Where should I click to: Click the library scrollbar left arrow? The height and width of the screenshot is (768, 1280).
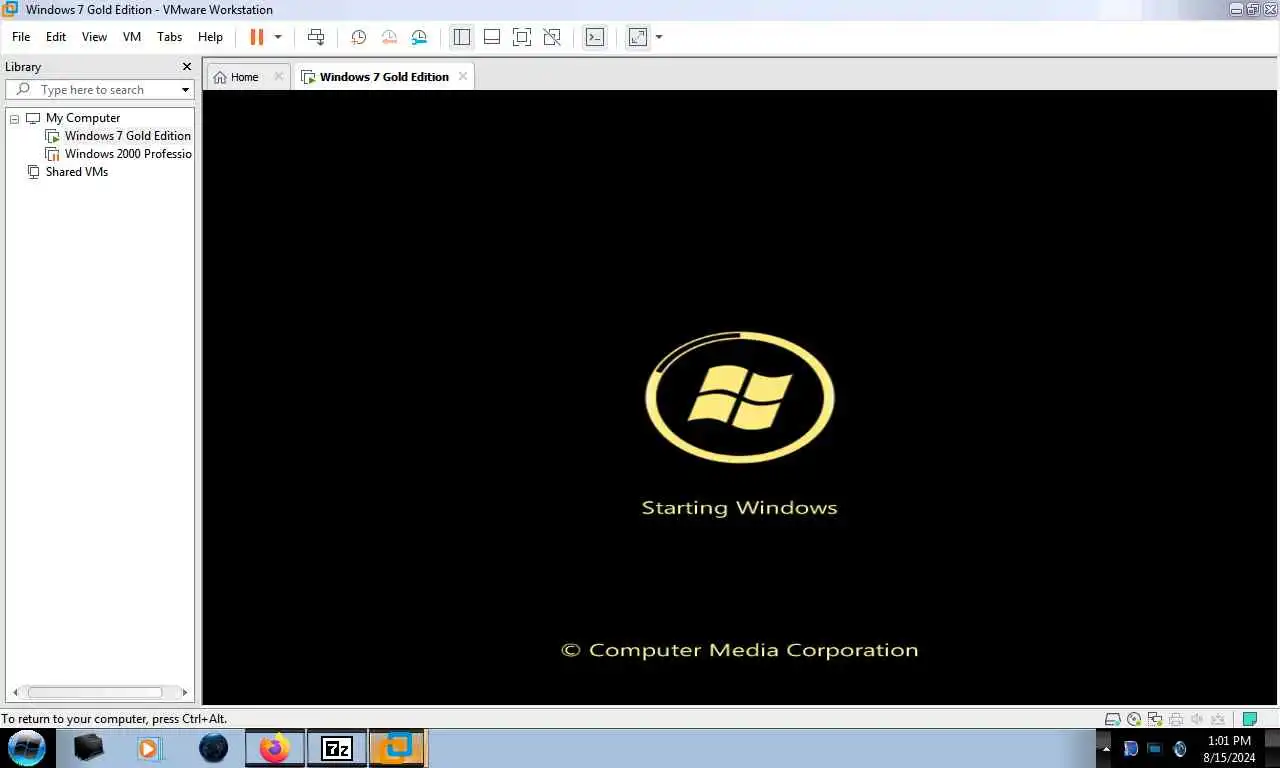(15, 692)
